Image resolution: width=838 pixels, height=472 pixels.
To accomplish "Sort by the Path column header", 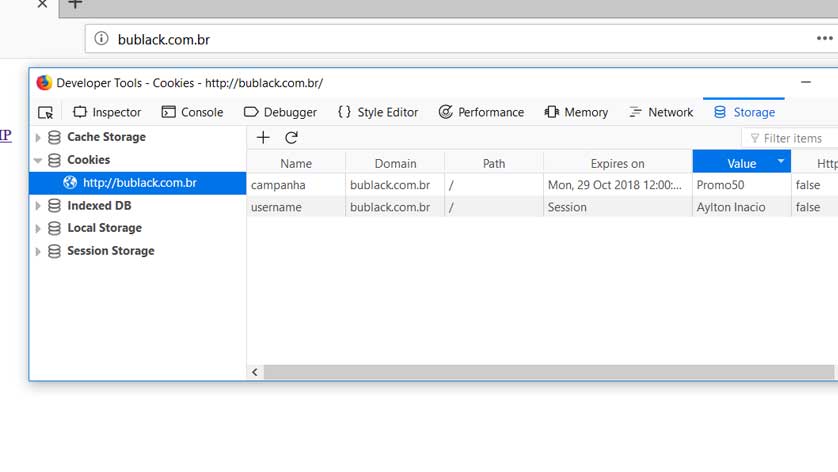I will coord(494,164).
